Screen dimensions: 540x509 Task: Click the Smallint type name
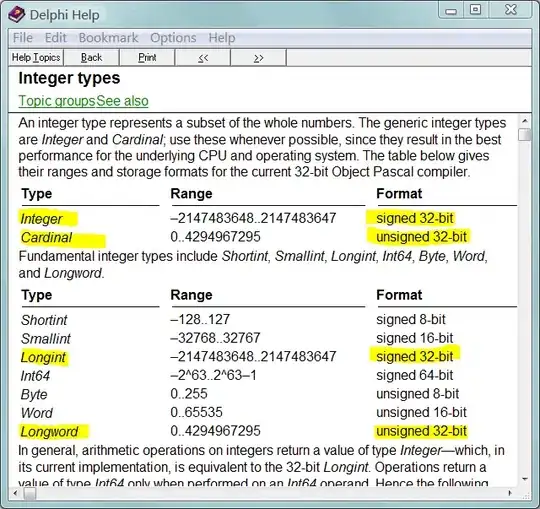point(45,339)
